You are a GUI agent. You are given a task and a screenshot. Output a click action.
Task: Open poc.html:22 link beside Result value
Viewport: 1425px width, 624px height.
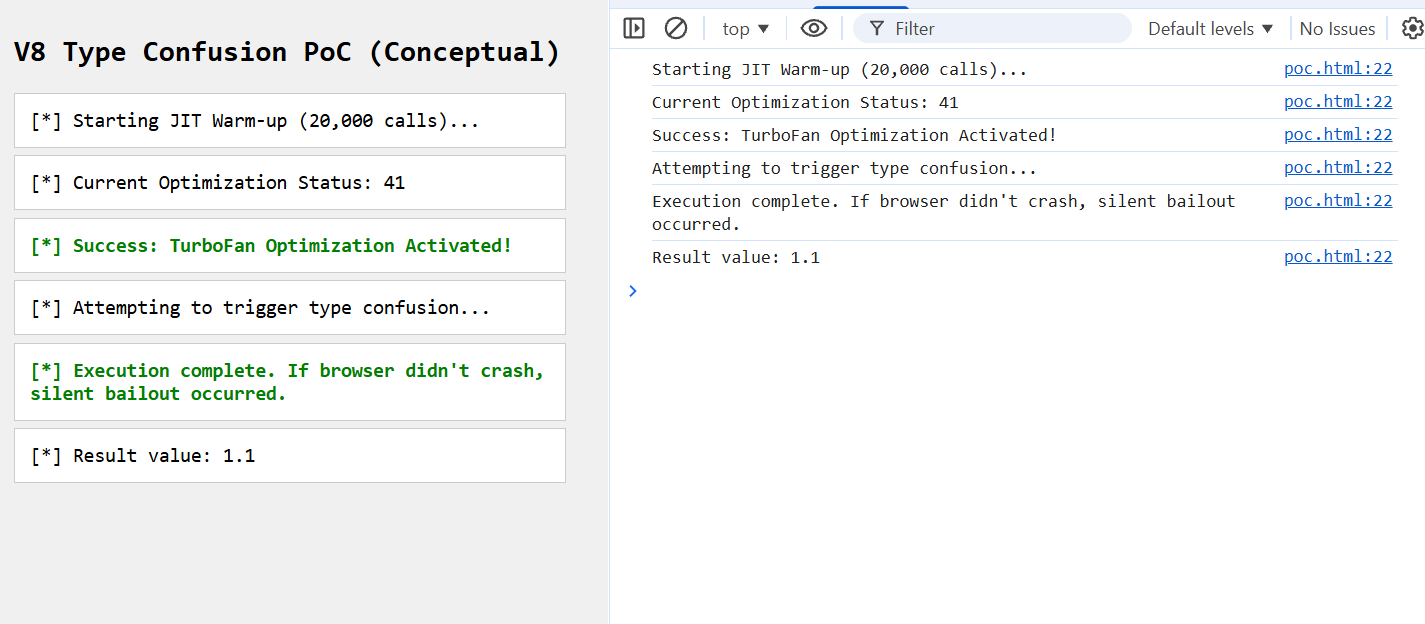coord(1338,257)
